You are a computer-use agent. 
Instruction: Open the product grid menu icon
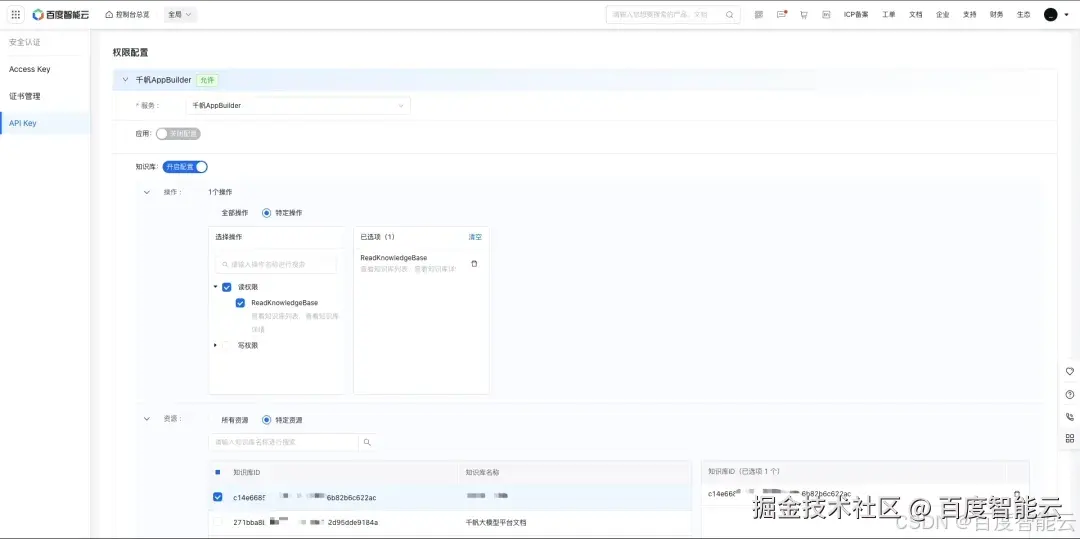click(x=16, y=14)
